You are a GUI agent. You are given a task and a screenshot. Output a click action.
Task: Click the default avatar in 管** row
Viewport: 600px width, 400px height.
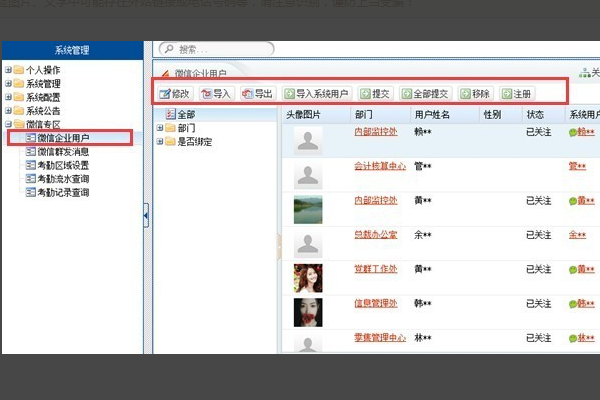[308, 175]
